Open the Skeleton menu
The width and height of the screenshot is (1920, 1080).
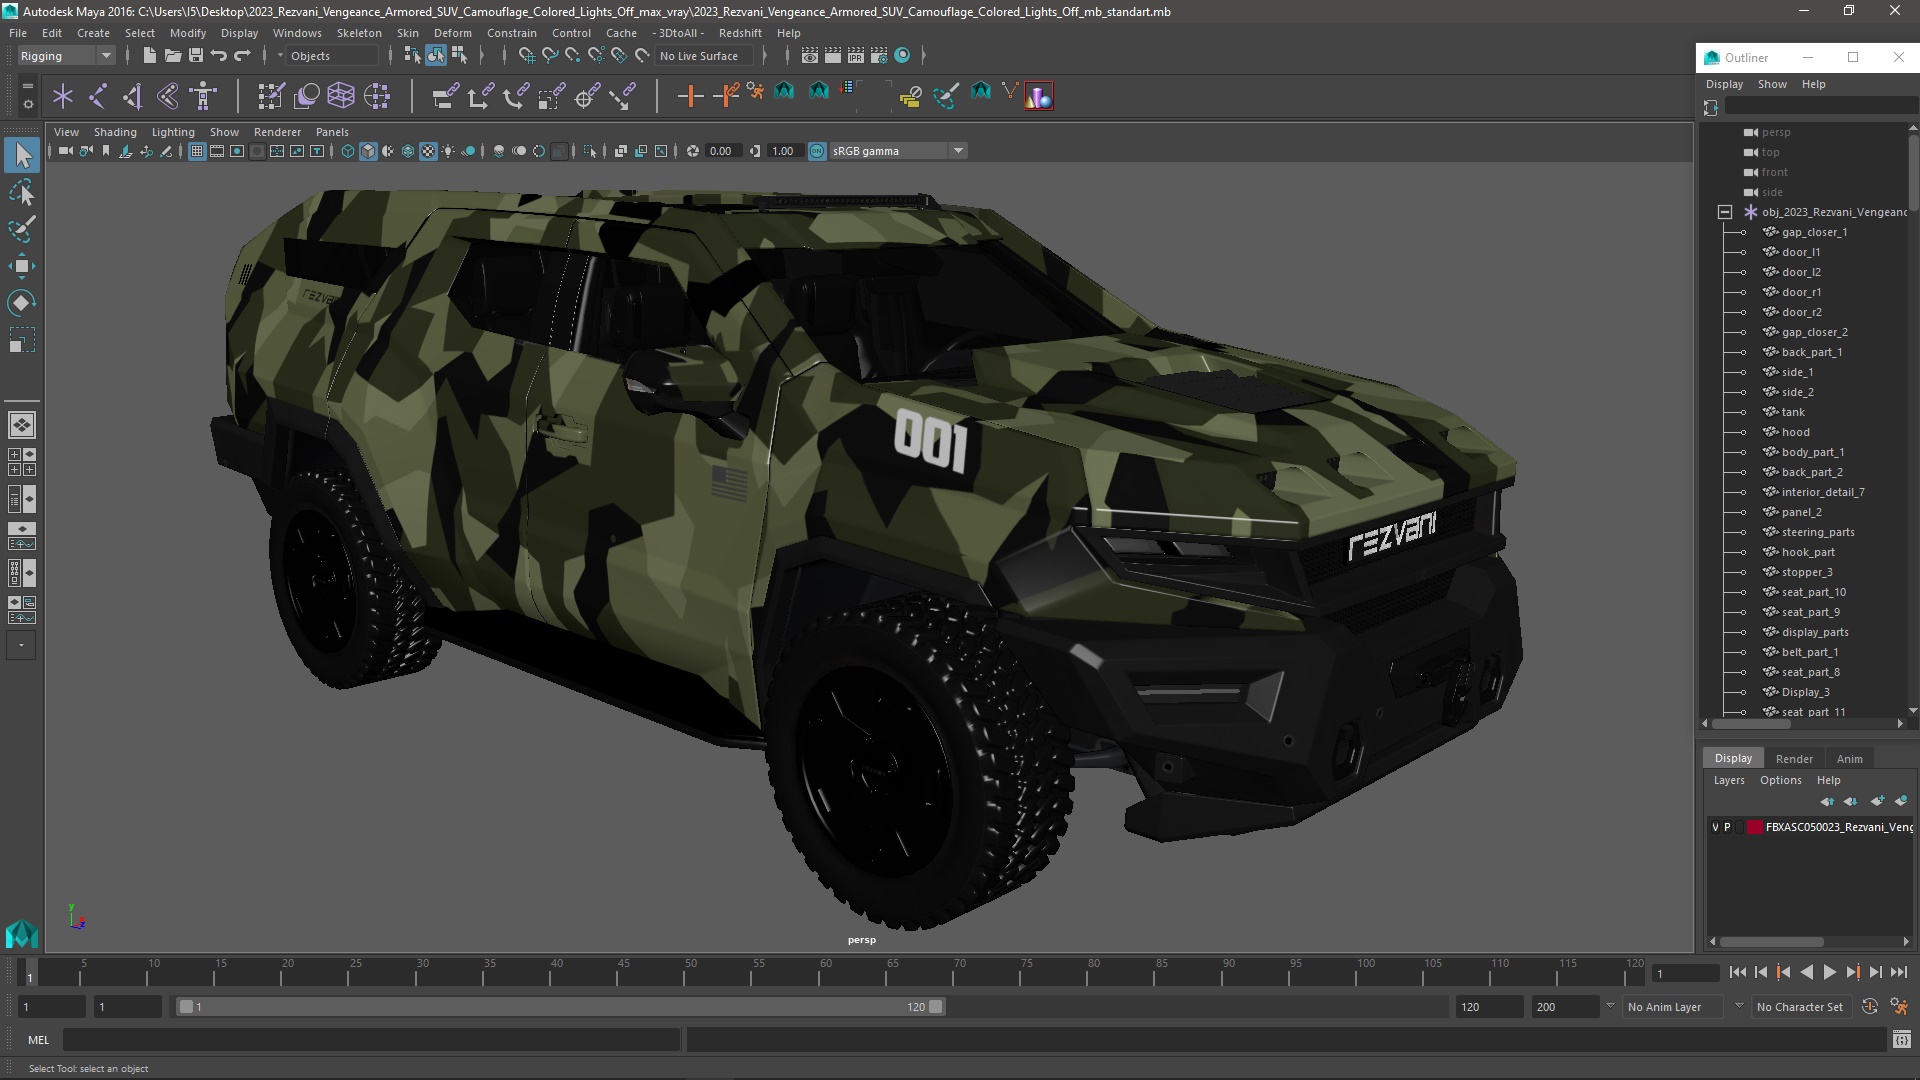358,33
